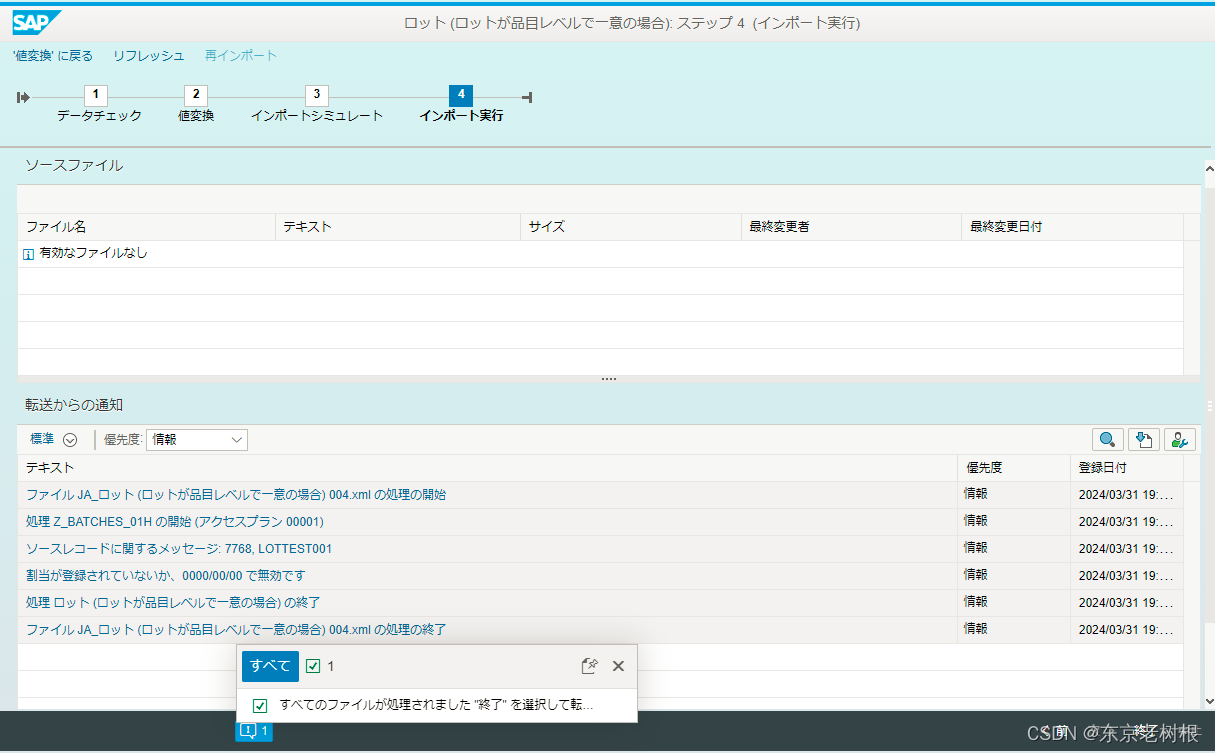Expand the 標準 view chevron
The image size is (1215, 753).
point(69,438)
